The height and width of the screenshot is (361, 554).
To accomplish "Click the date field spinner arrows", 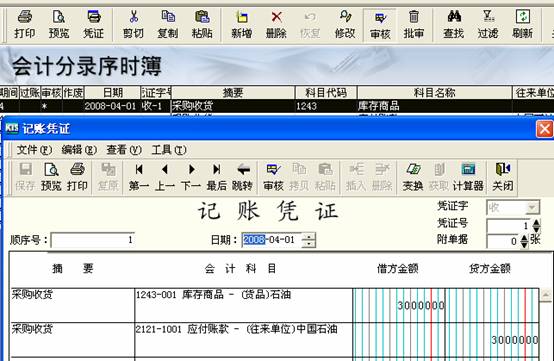I will click(309, 240).
